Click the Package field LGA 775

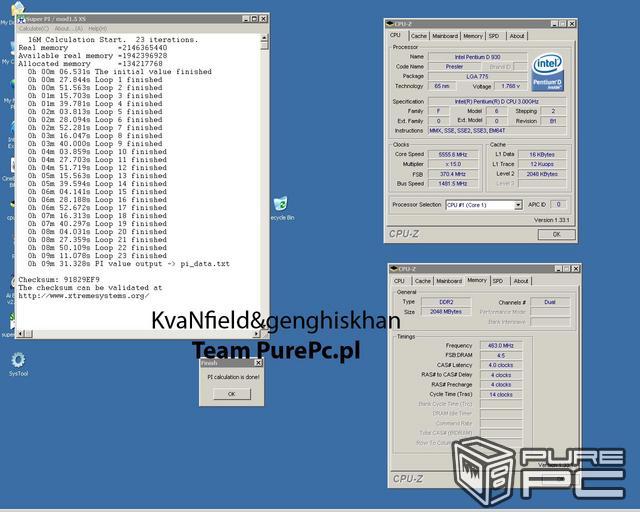pyautogui.click(x=477, y=76)
